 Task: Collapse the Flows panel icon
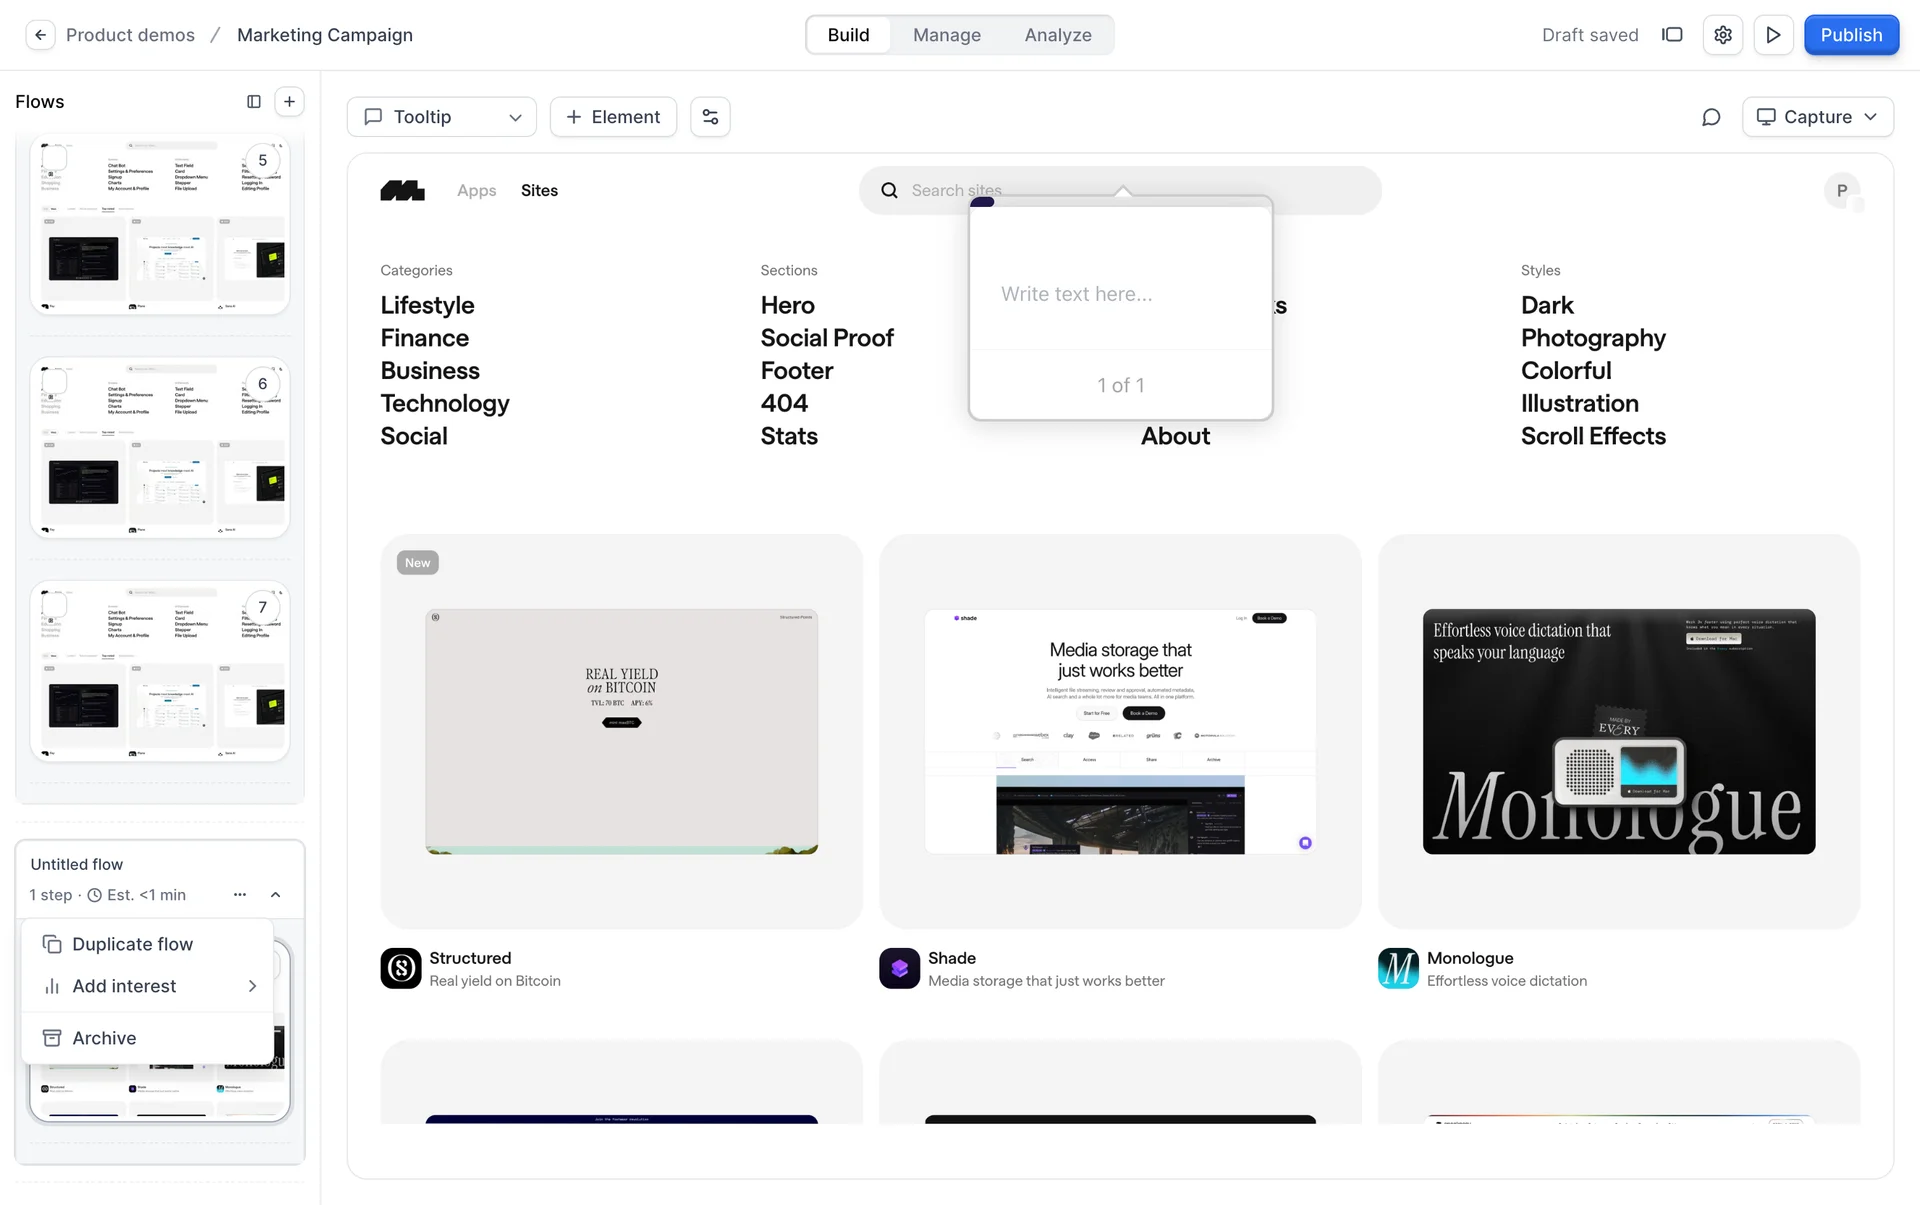click(254, 102)
